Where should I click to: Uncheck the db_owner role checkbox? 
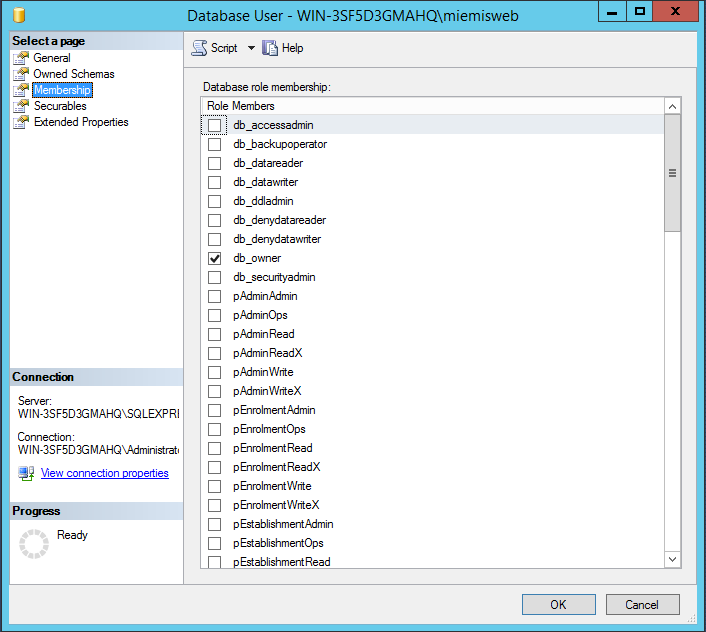pyautogui.click(x=214, y=258)
